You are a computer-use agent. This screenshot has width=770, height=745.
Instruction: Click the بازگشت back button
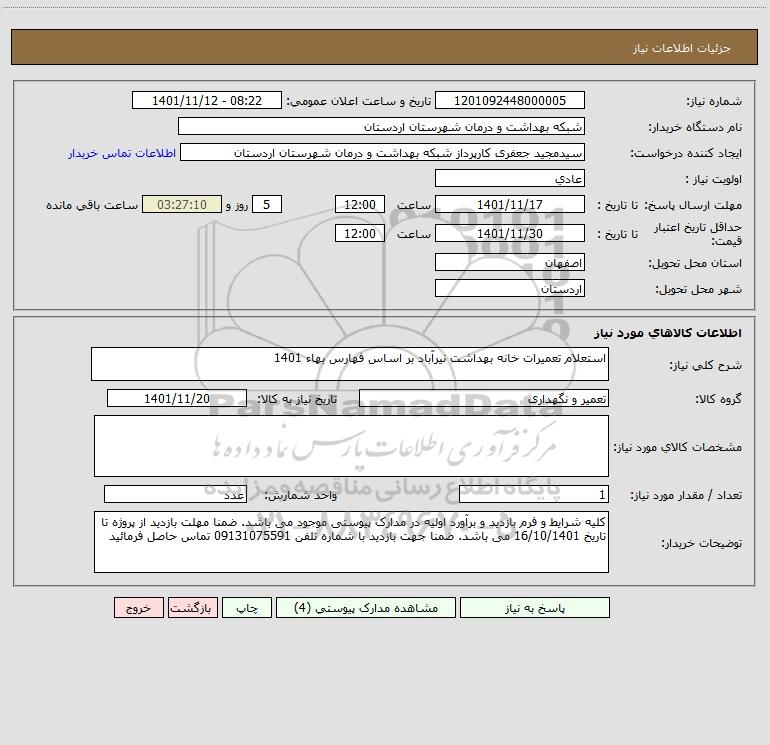point(192,607)
